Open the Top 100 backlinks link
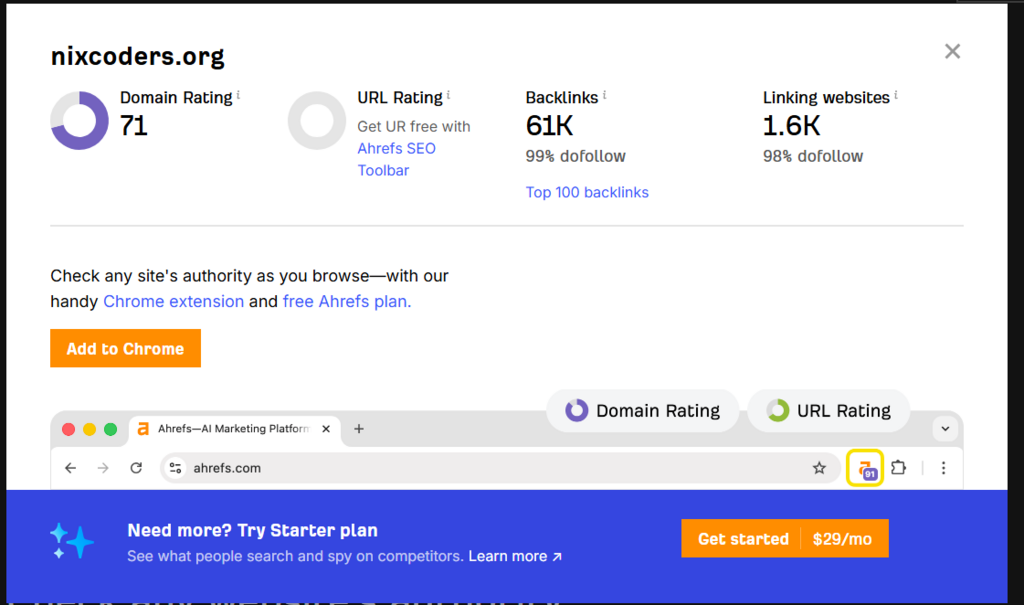Viewport: 1024px width, 605px height. 587,192
